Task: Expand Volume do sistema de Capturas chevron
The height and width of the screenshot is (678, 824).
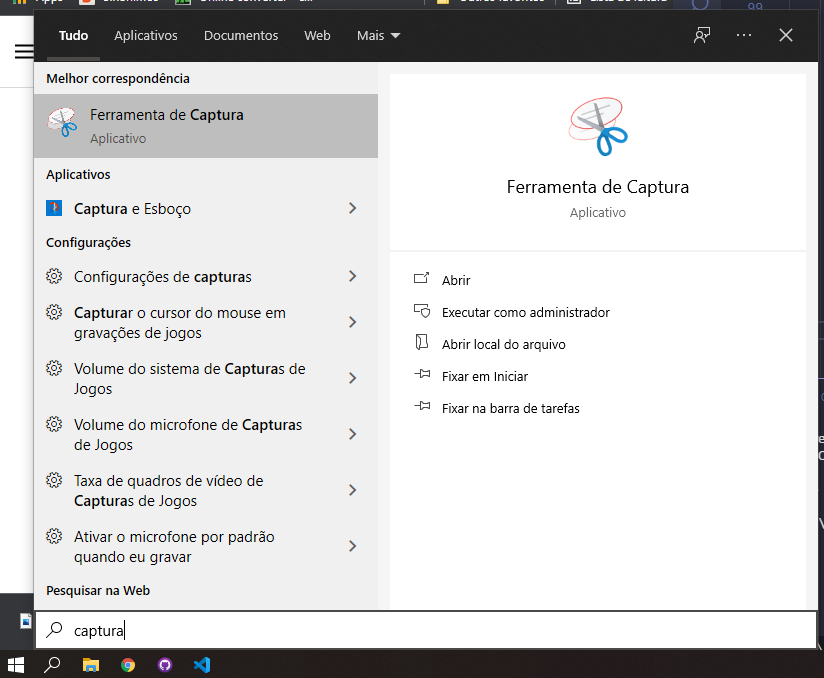Action: point(353,378)
